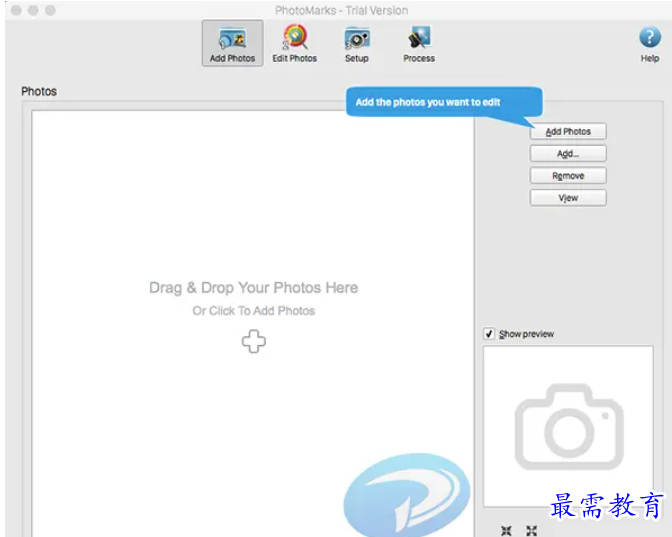The image size is (672, 537).
Task: Click the Remove button
Action: click(568, 176)
